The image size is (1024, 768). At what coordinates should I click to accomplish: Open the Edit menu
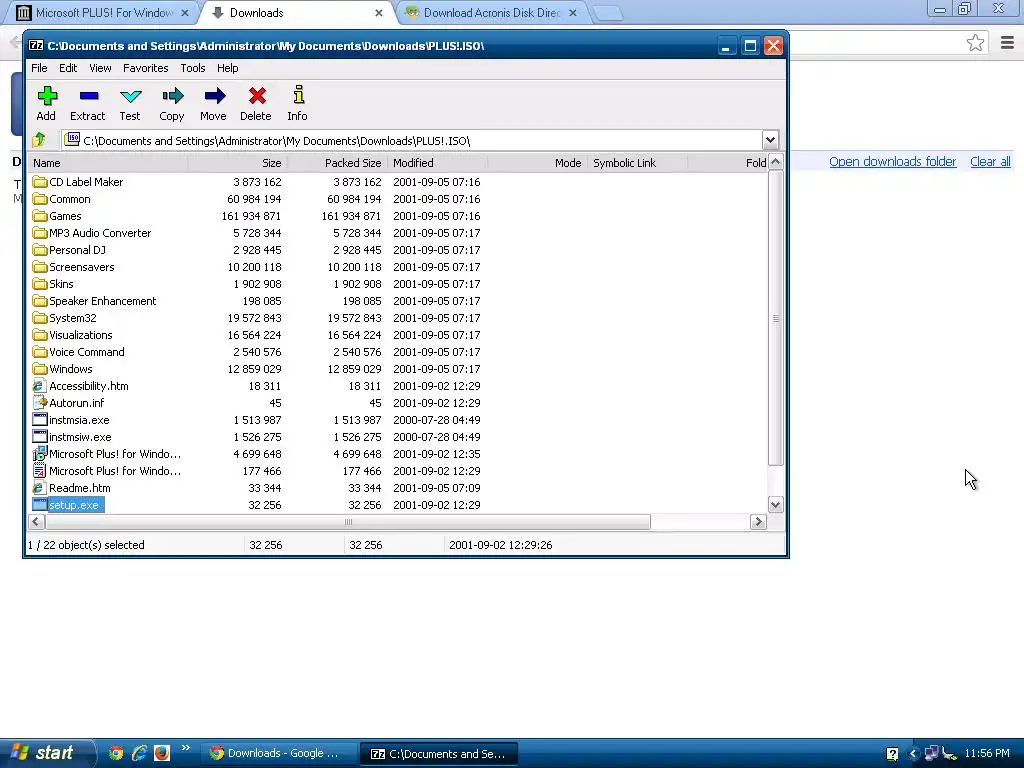68,68
